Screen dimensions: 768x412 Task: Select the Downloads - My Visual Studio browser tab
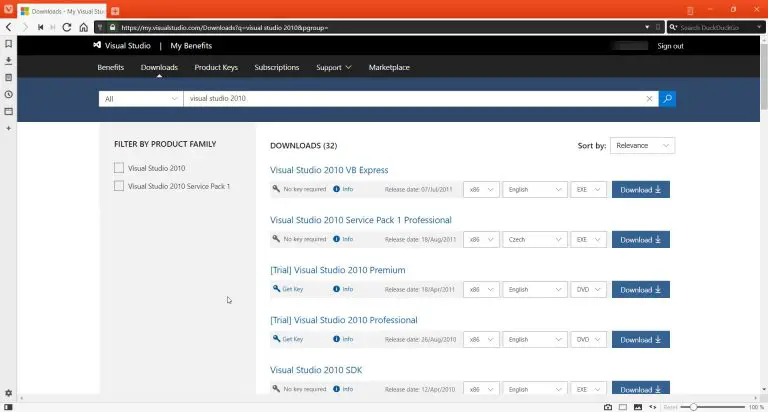click(x=62, y=11)
